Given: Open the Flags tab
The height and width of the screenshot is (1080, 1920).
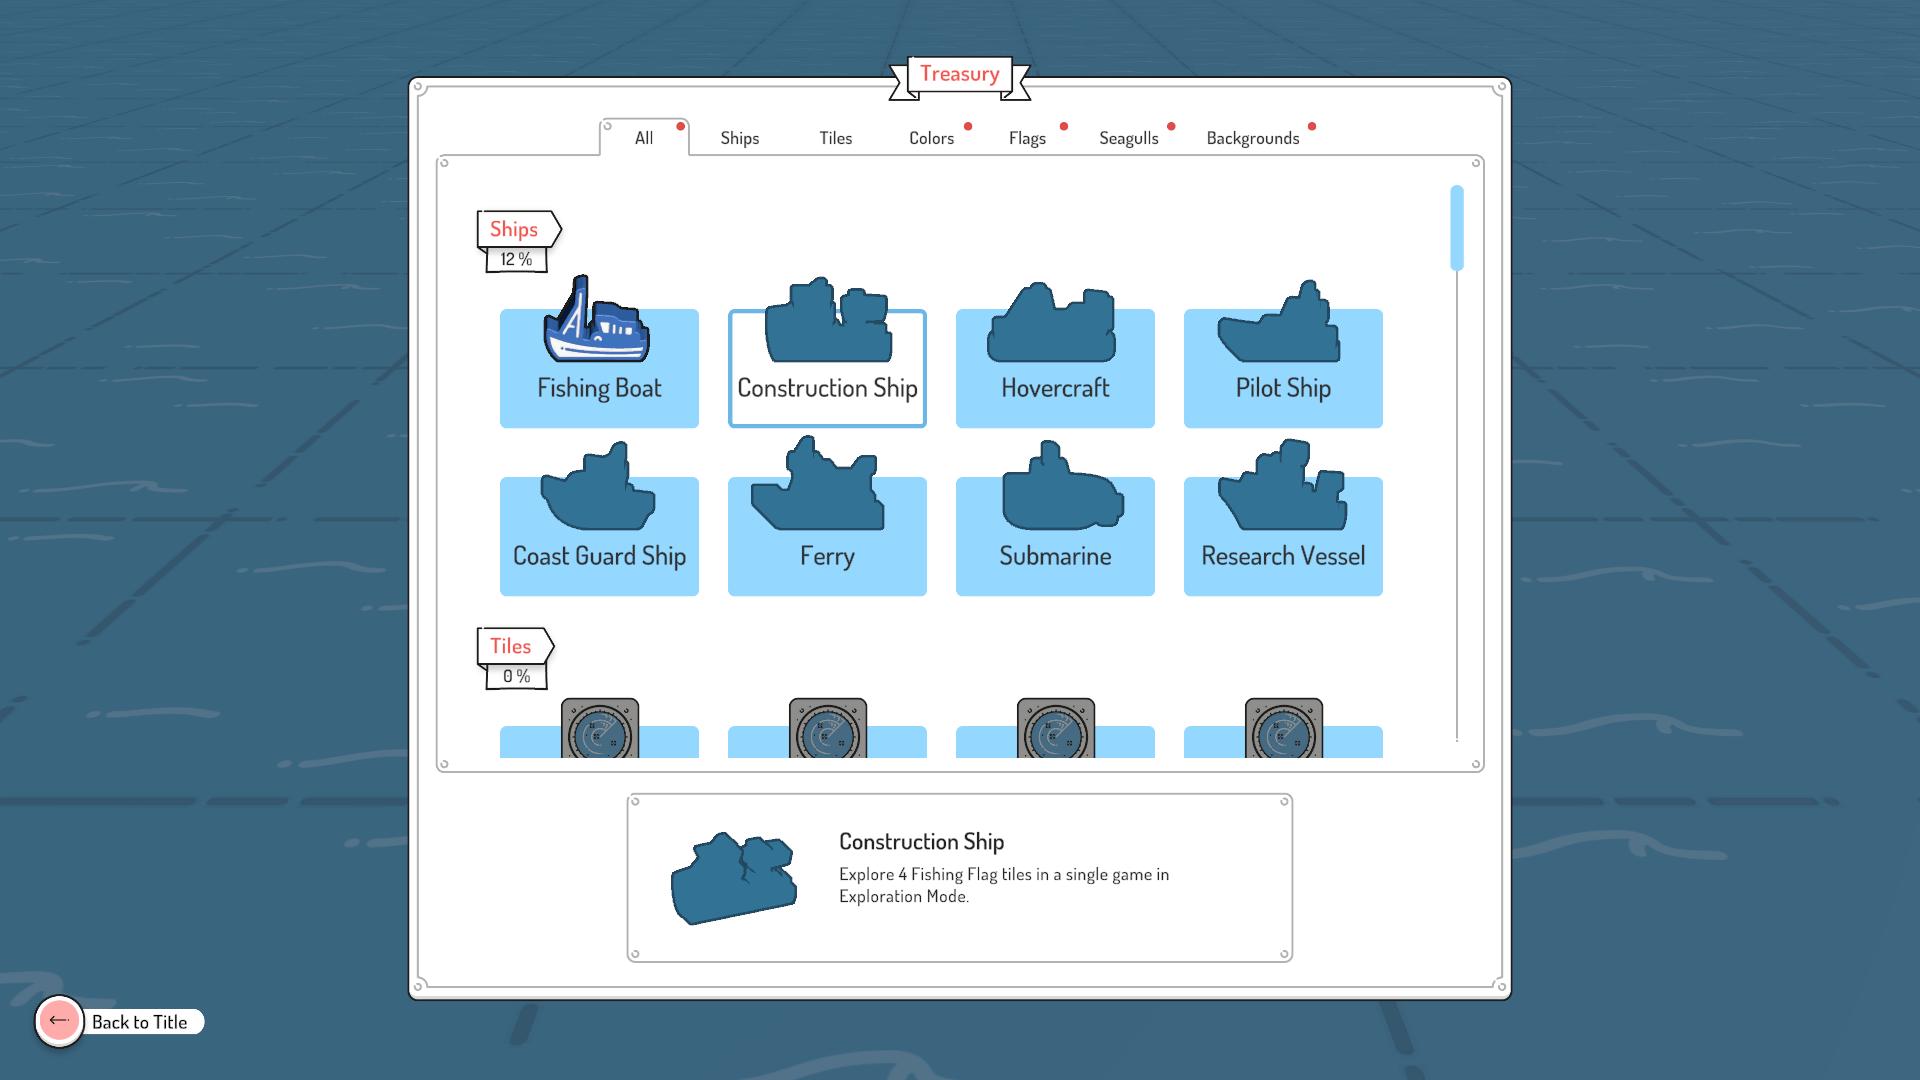Looking at the screenshot, I should (x=1027, y=138).
